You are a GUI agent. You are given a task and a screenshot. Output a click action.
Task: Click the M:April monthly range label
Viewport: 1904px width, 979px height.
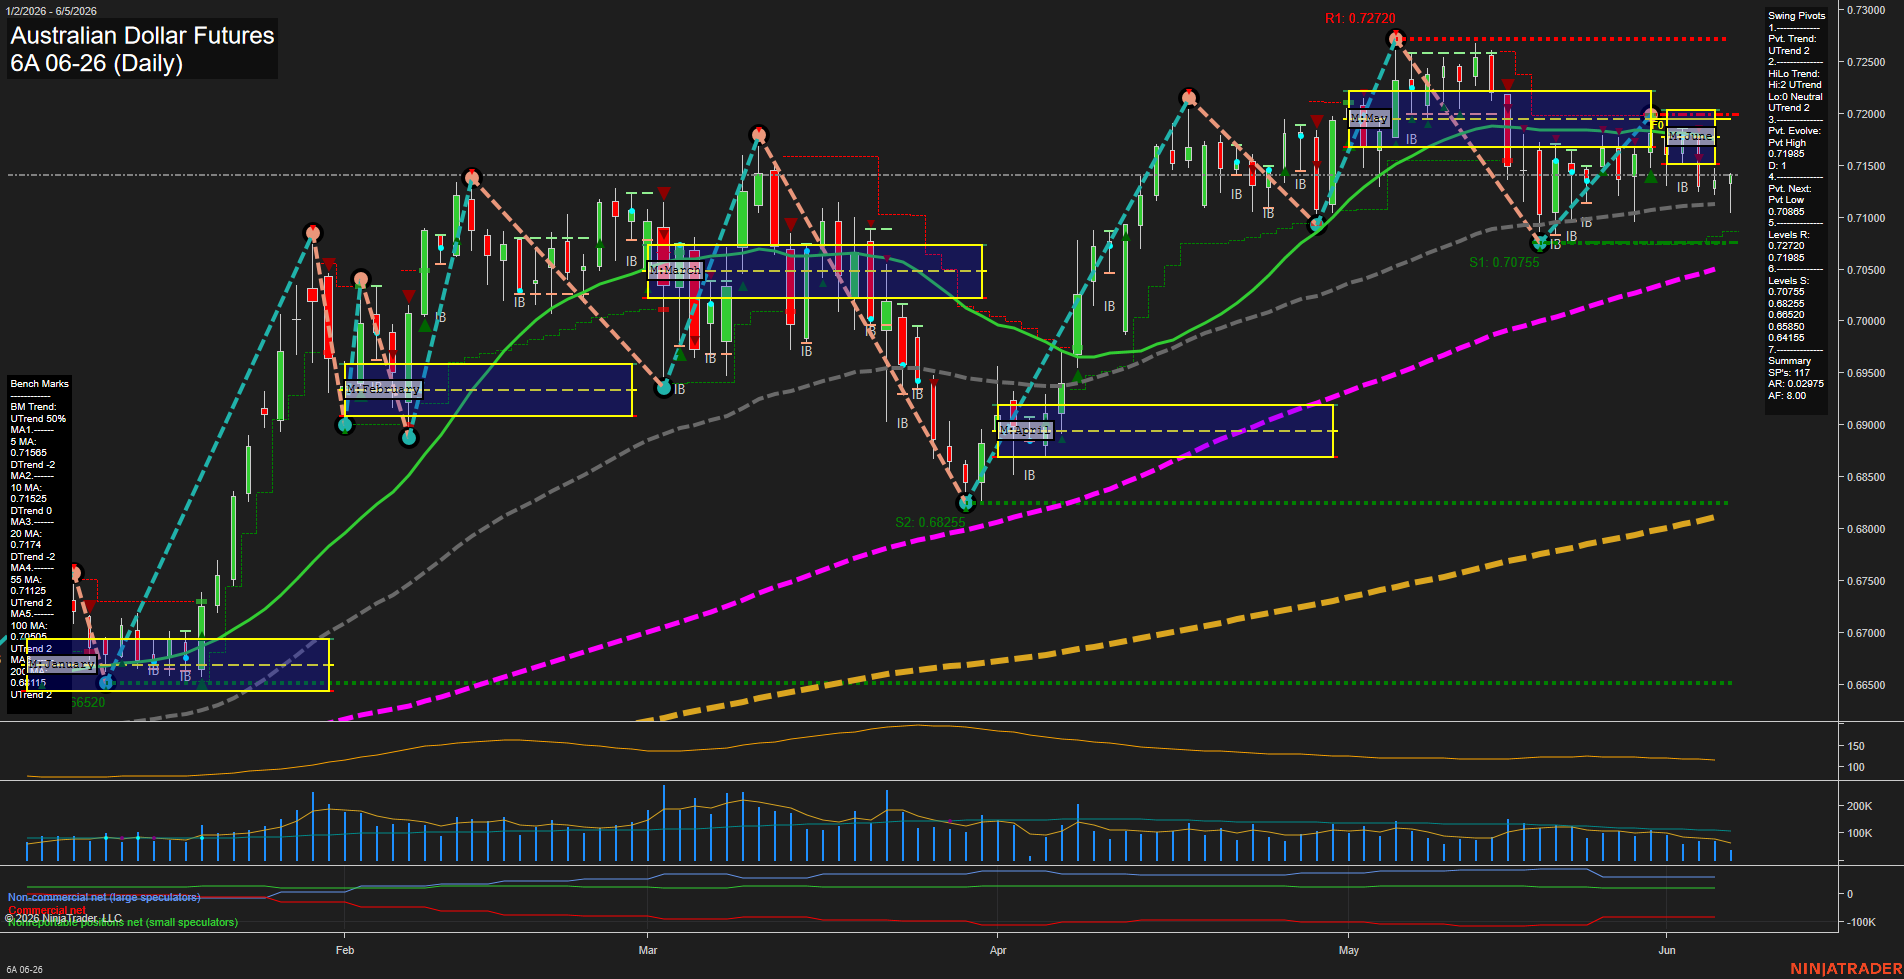[x=1025, y=430]
